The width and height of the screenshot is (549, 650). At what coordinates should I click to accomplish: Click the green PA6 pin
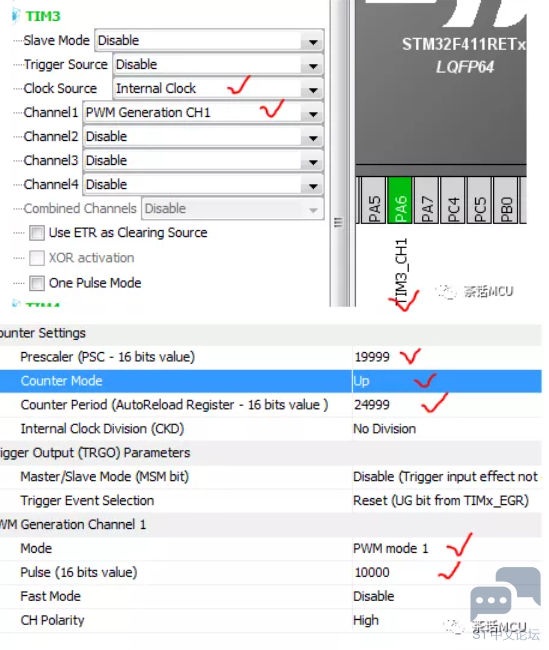pyautogui.click(x=400, y=201)
